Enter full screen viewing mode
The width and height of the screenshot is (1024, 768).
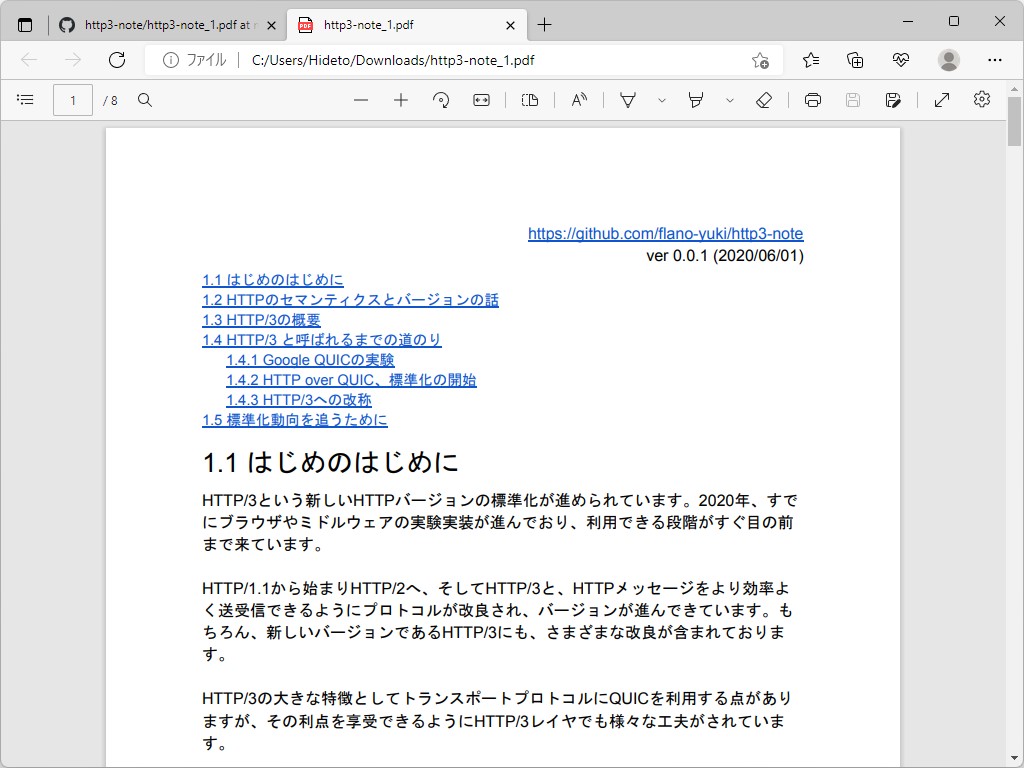(941, 100)
